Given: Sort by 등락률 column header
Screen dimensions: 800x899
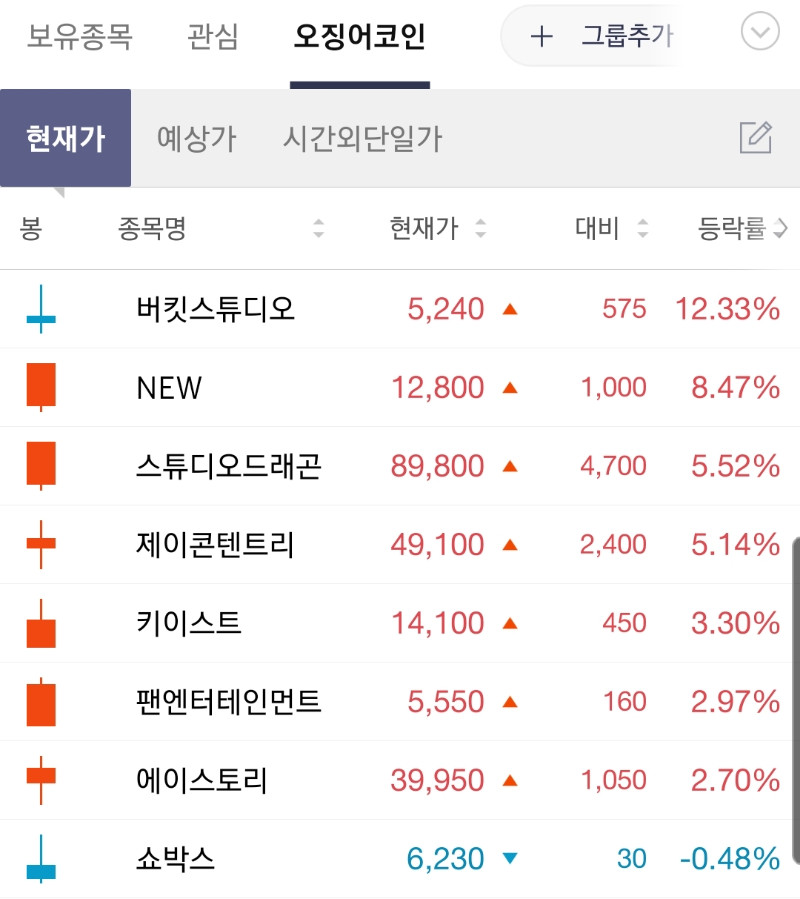Looking at the screenshot, I should tap(740, 229).
